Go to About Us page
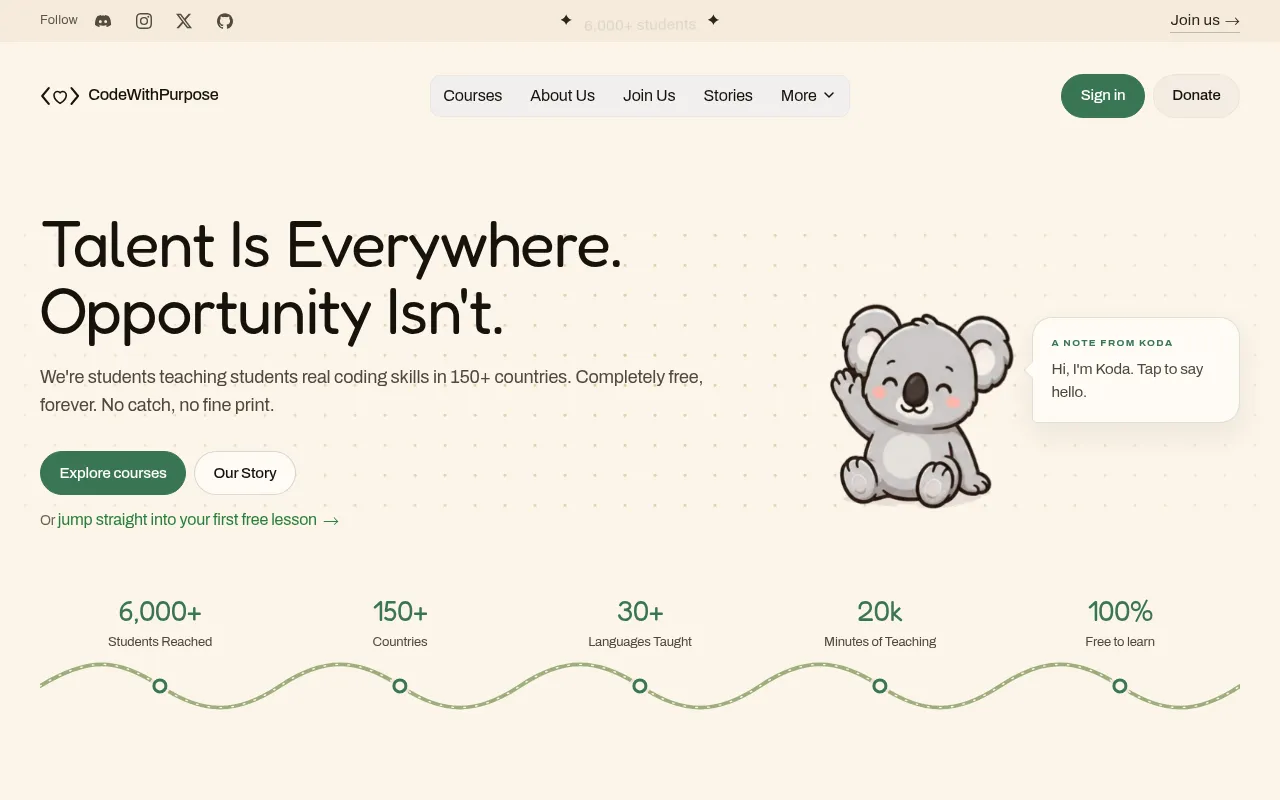This screenshot has height=800, width=1280. click(x=562, y=96)
